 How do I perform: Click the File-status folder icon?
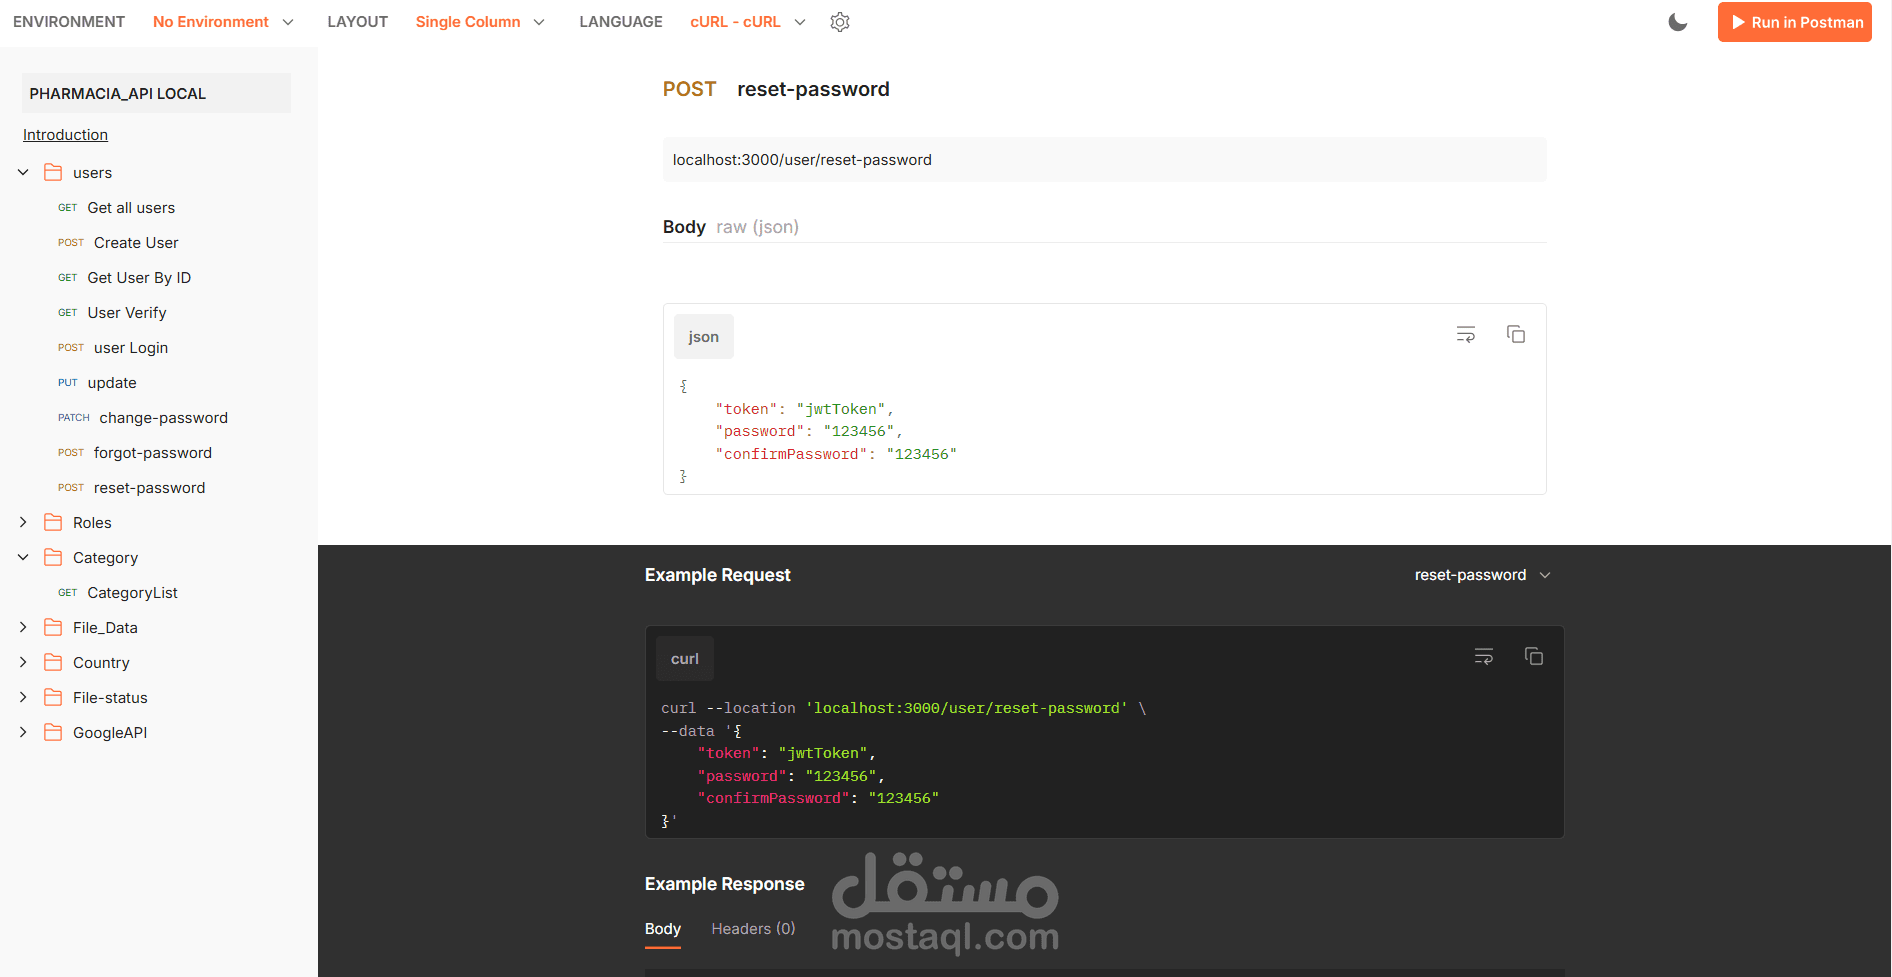(53, 697)
